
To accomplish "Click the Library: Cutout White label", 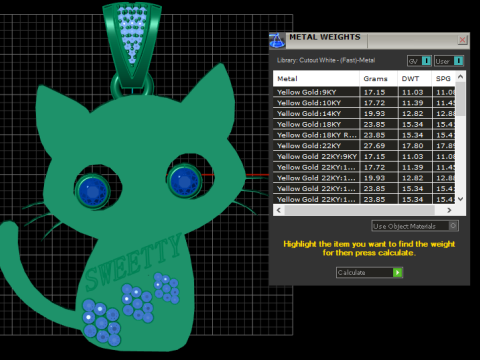I will click(x=326, y=60).
